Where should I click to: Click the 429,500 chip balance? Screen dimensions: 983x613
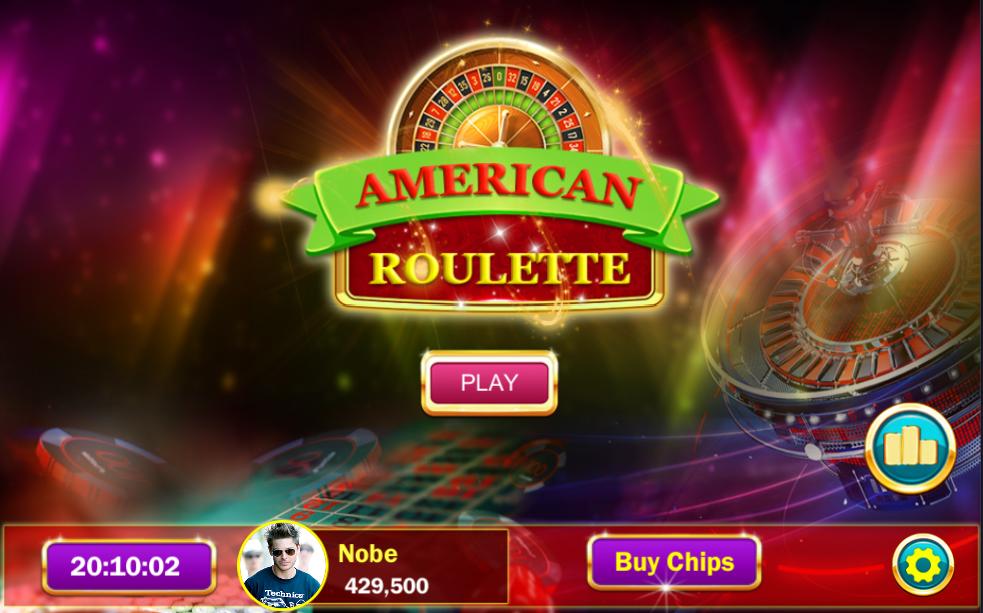click(386, 586)
